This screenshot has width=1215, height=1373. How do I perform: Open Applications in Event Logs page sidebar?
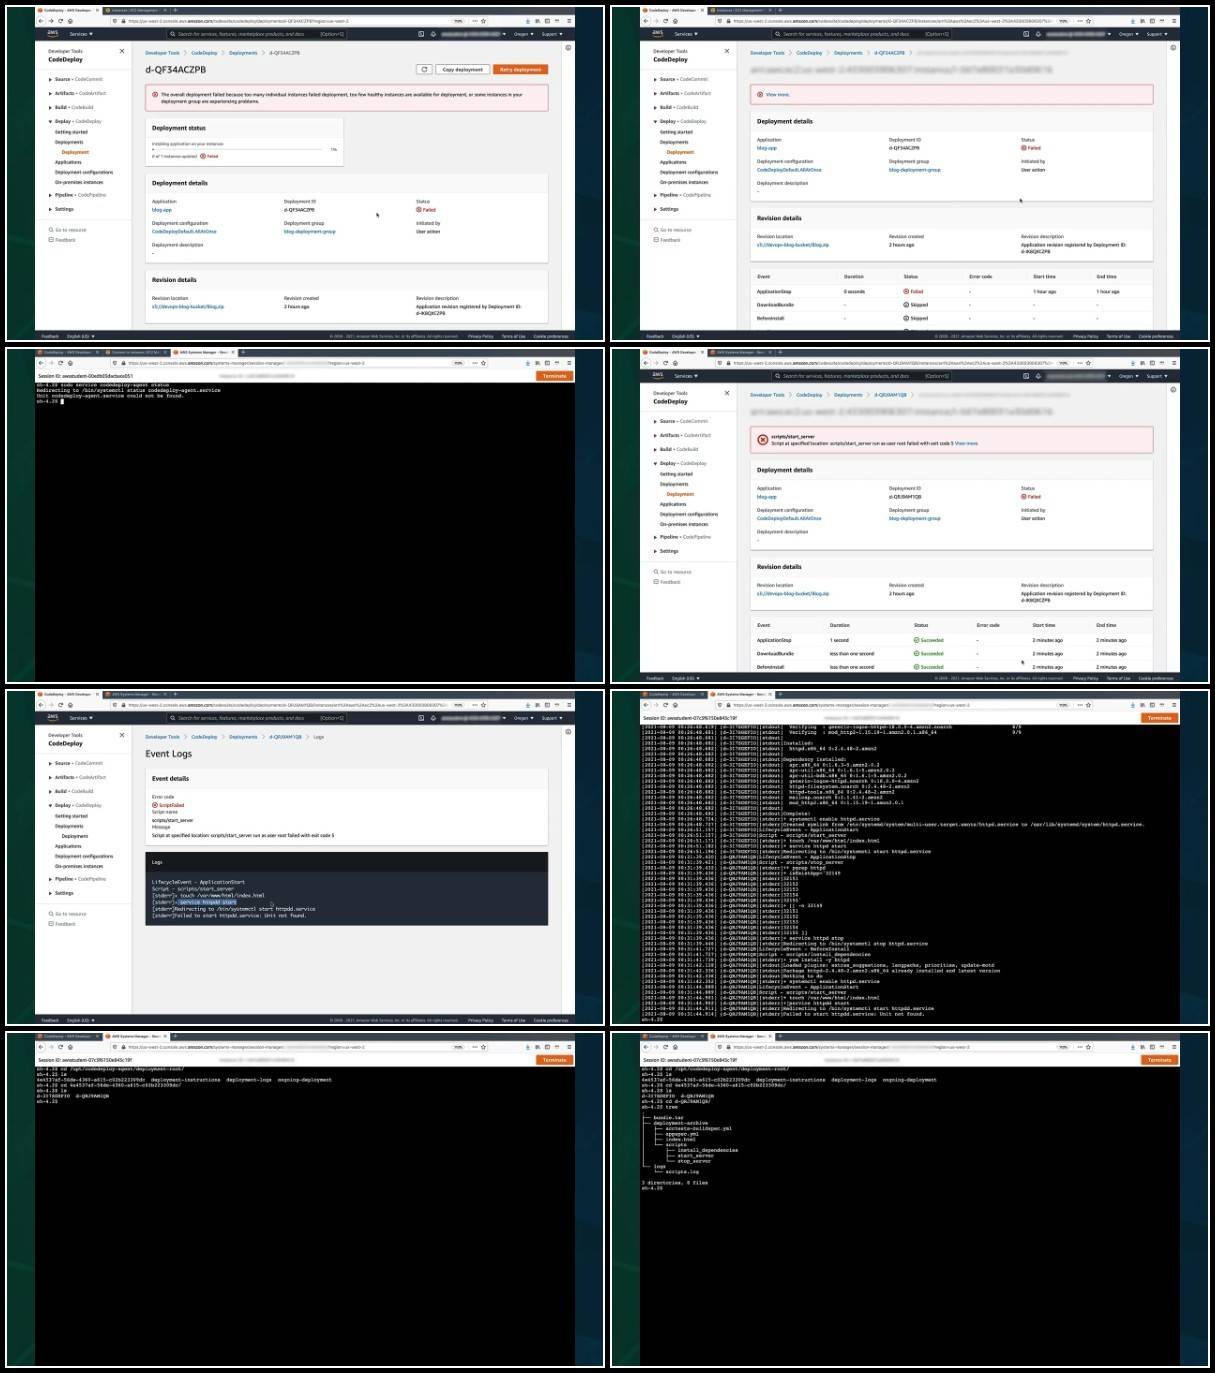[68, 846]
